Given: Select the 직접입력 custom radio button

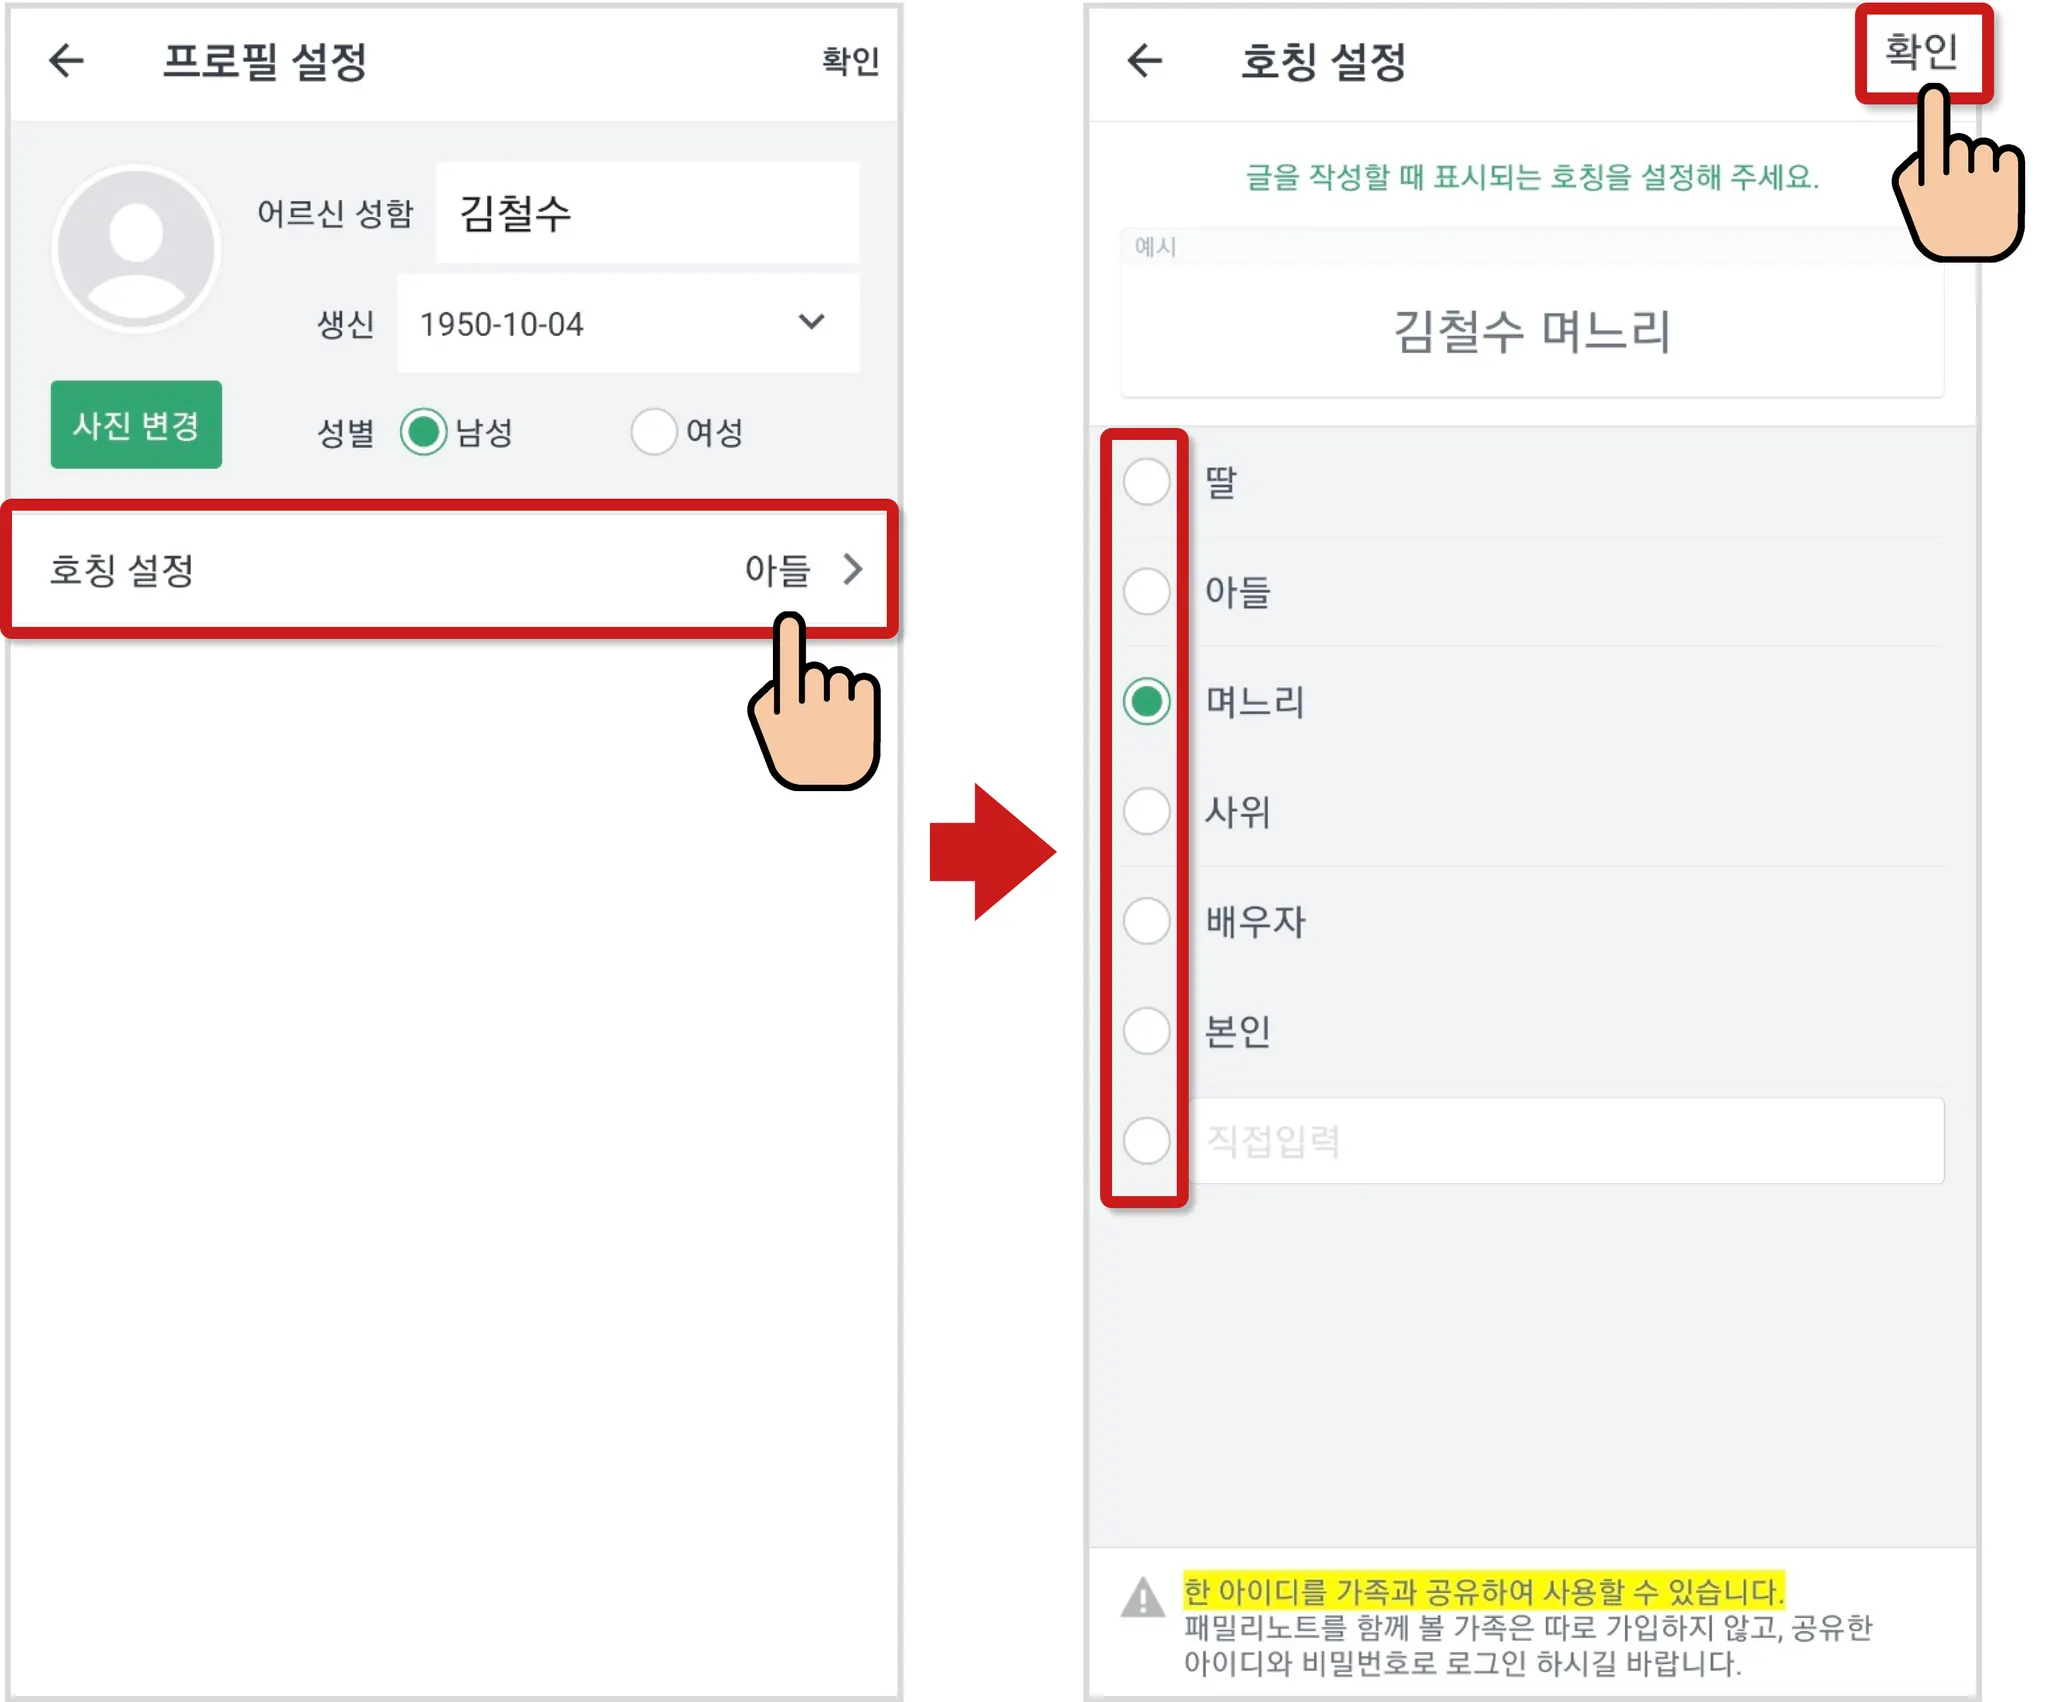Looking at the screenshot, I should coord(1146,1141).
